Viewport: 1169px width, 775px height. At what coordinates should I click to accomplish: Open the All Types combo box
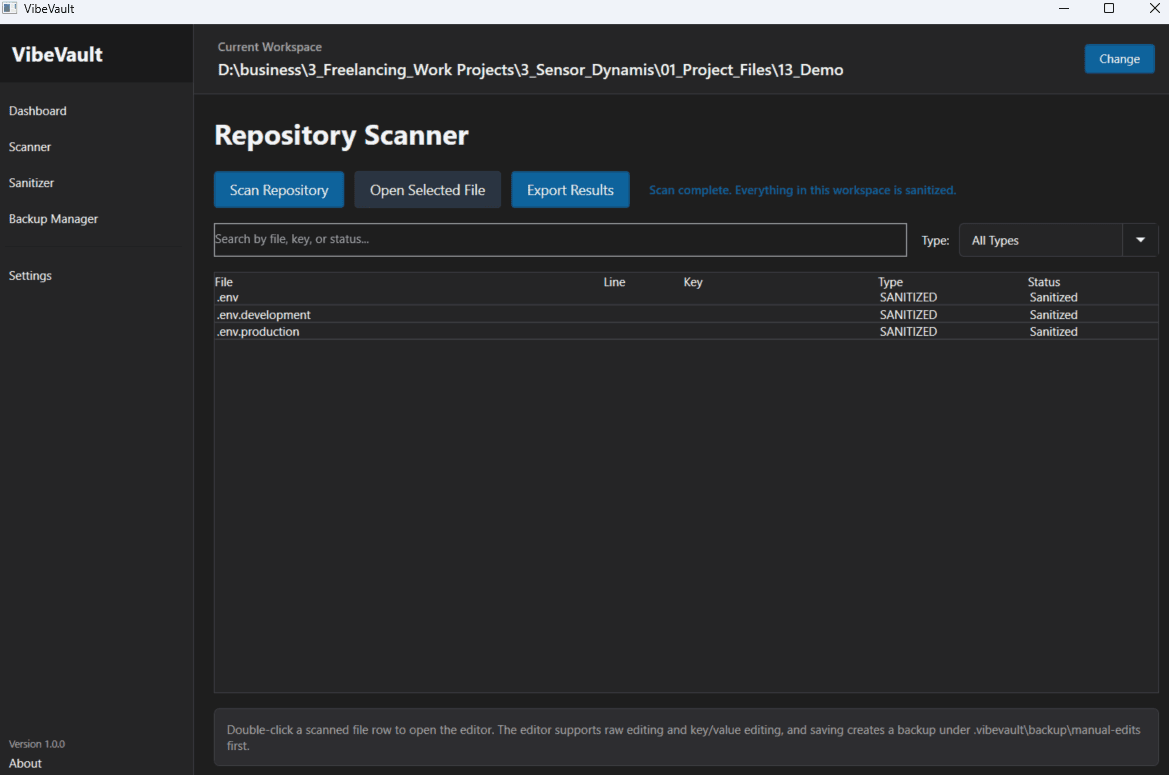tap(1040, 239)
